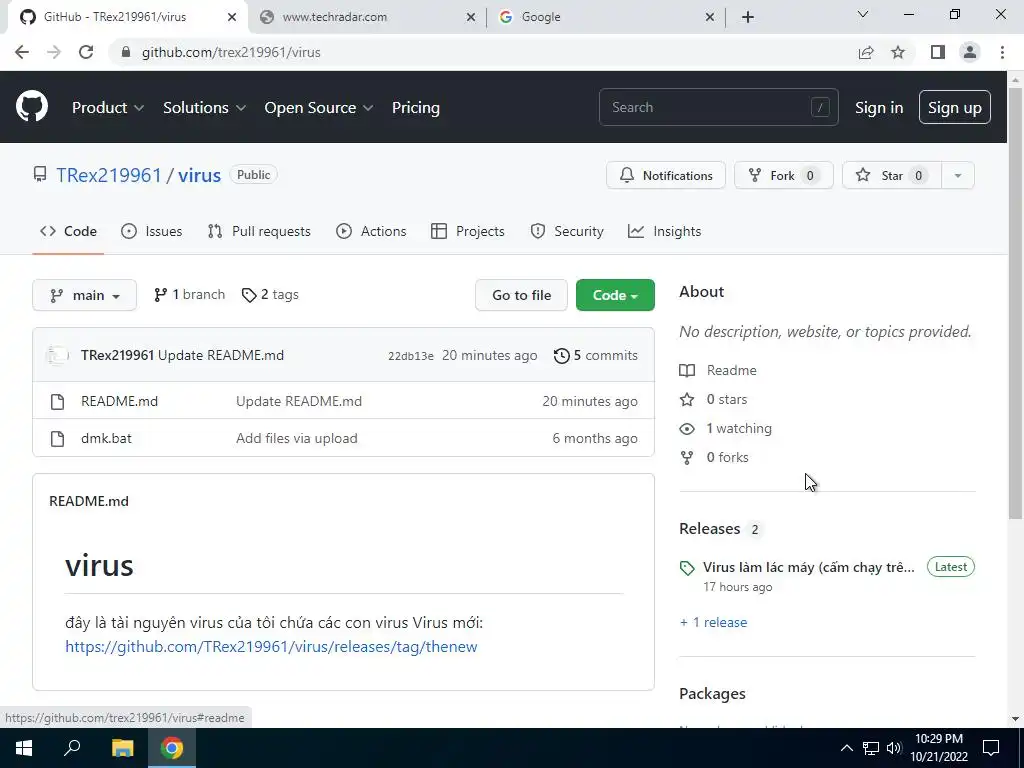Reload the page with the refresh icon
This screenshot has height=768, width=1024.
[86, 52]
